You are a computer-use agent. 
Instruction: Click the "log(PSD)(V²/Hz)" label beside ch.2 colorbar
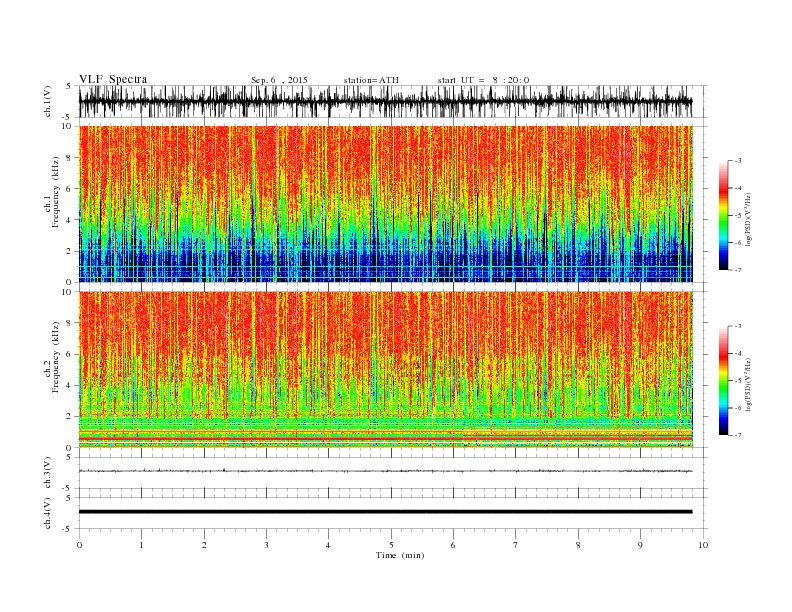748,384
